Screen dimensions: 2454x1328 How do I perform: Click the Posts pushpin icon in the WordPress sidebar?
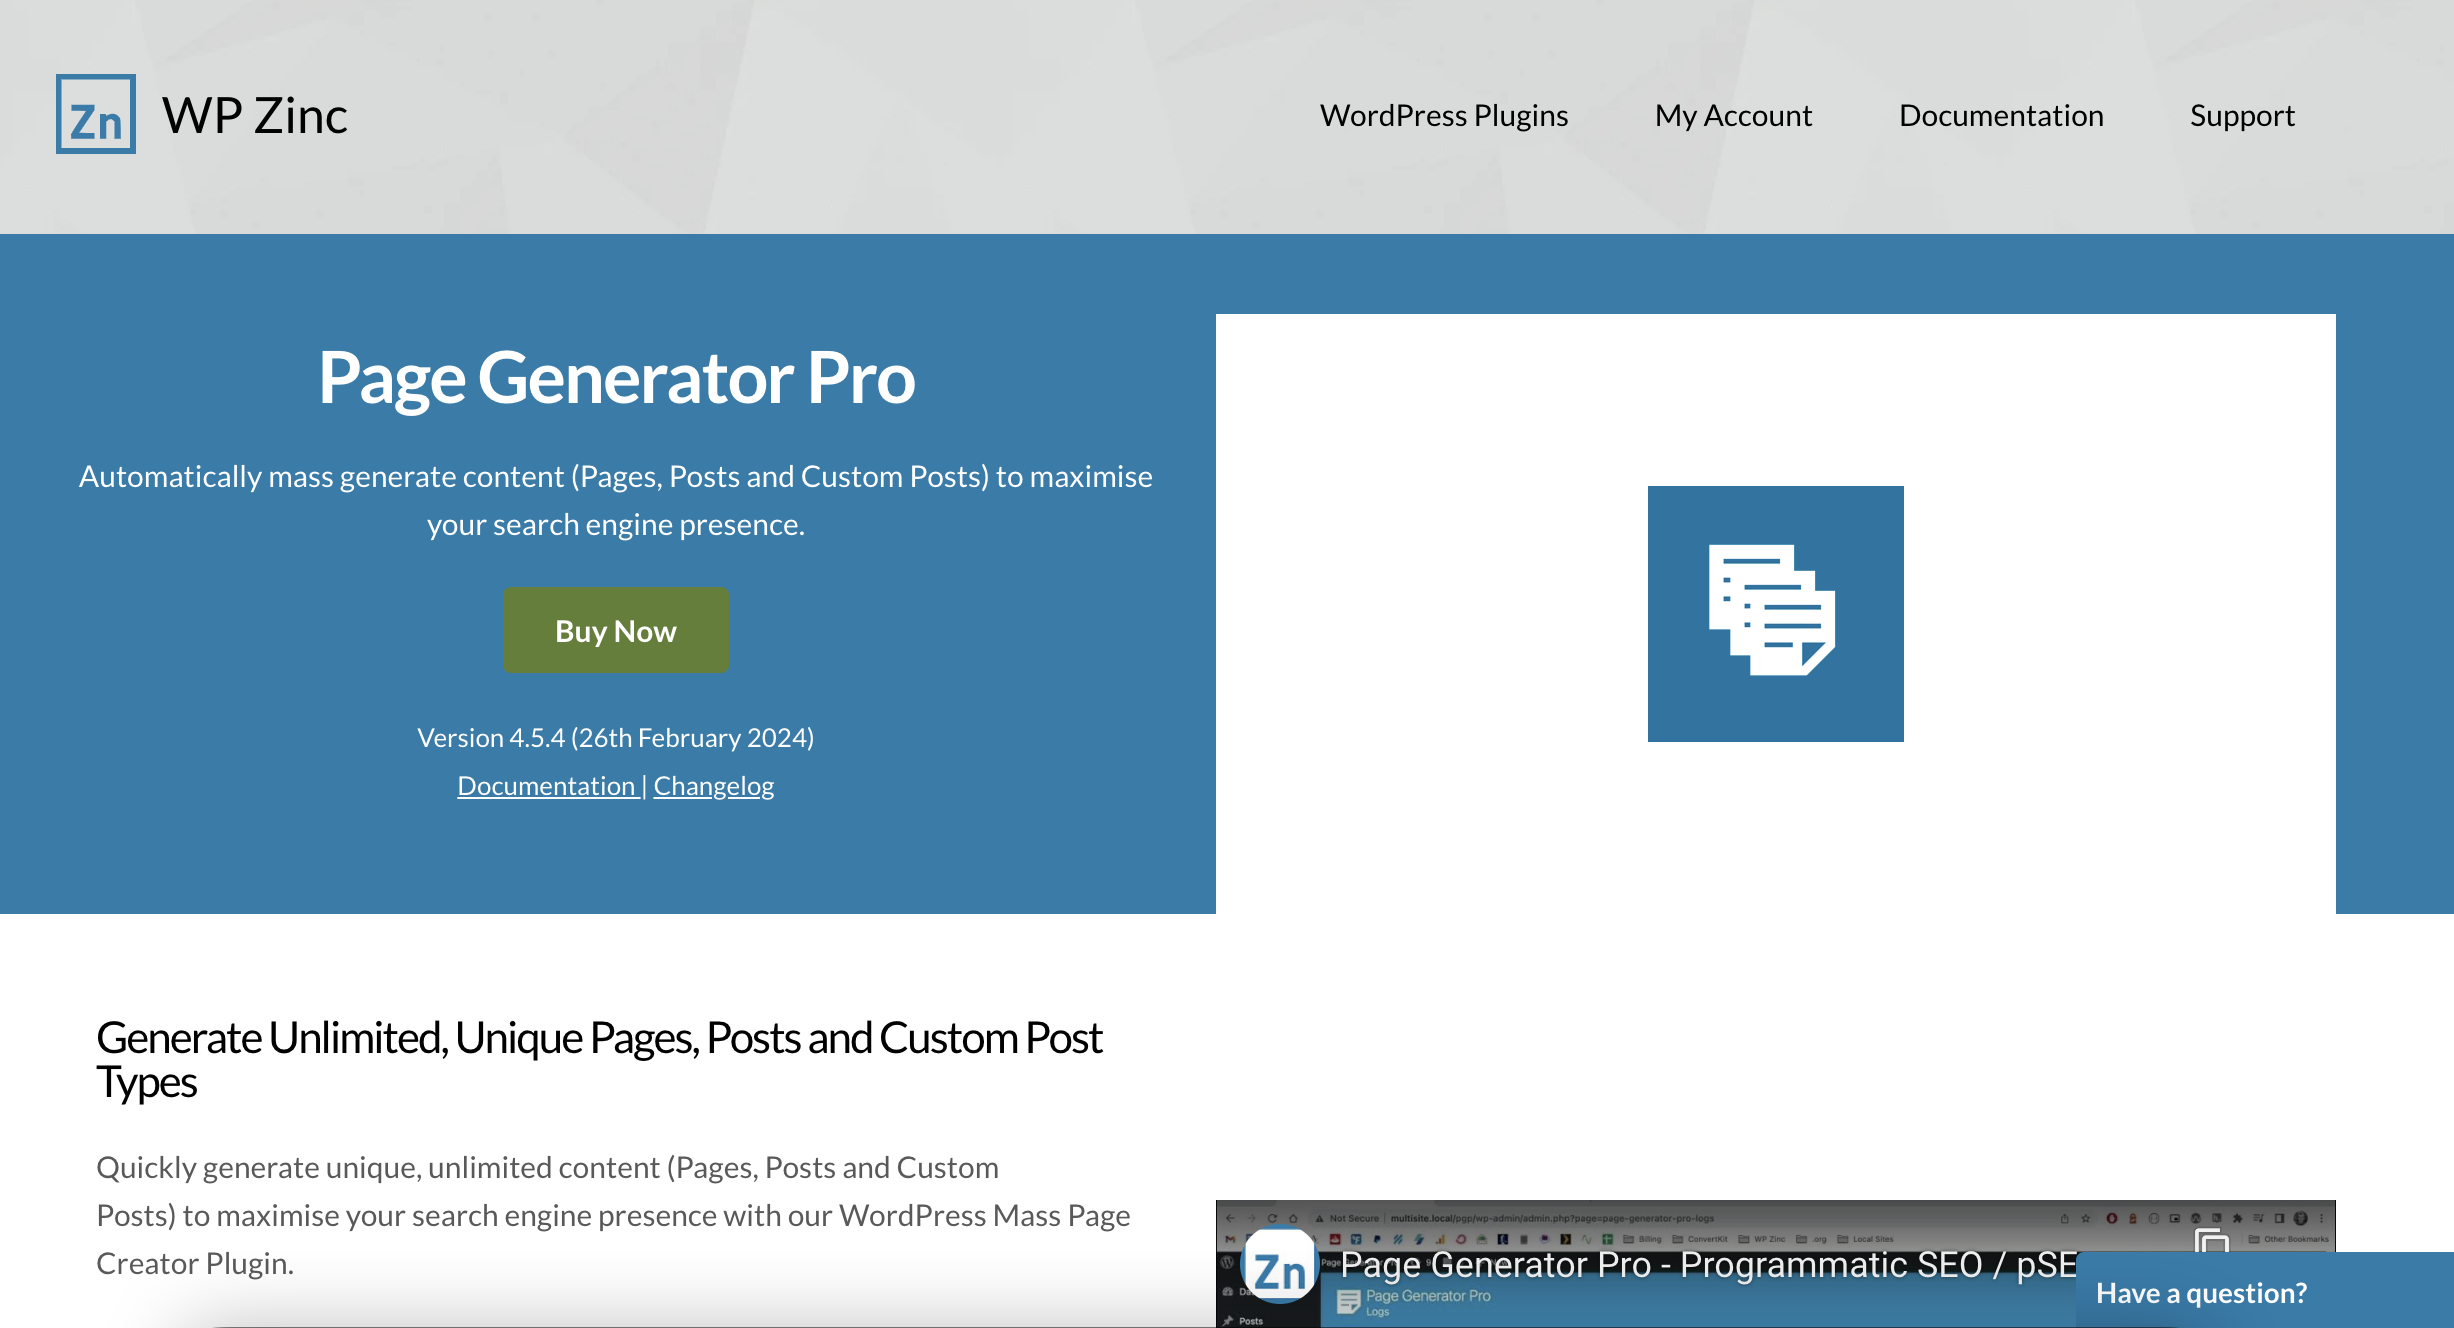click(x=1229, y=1320)
